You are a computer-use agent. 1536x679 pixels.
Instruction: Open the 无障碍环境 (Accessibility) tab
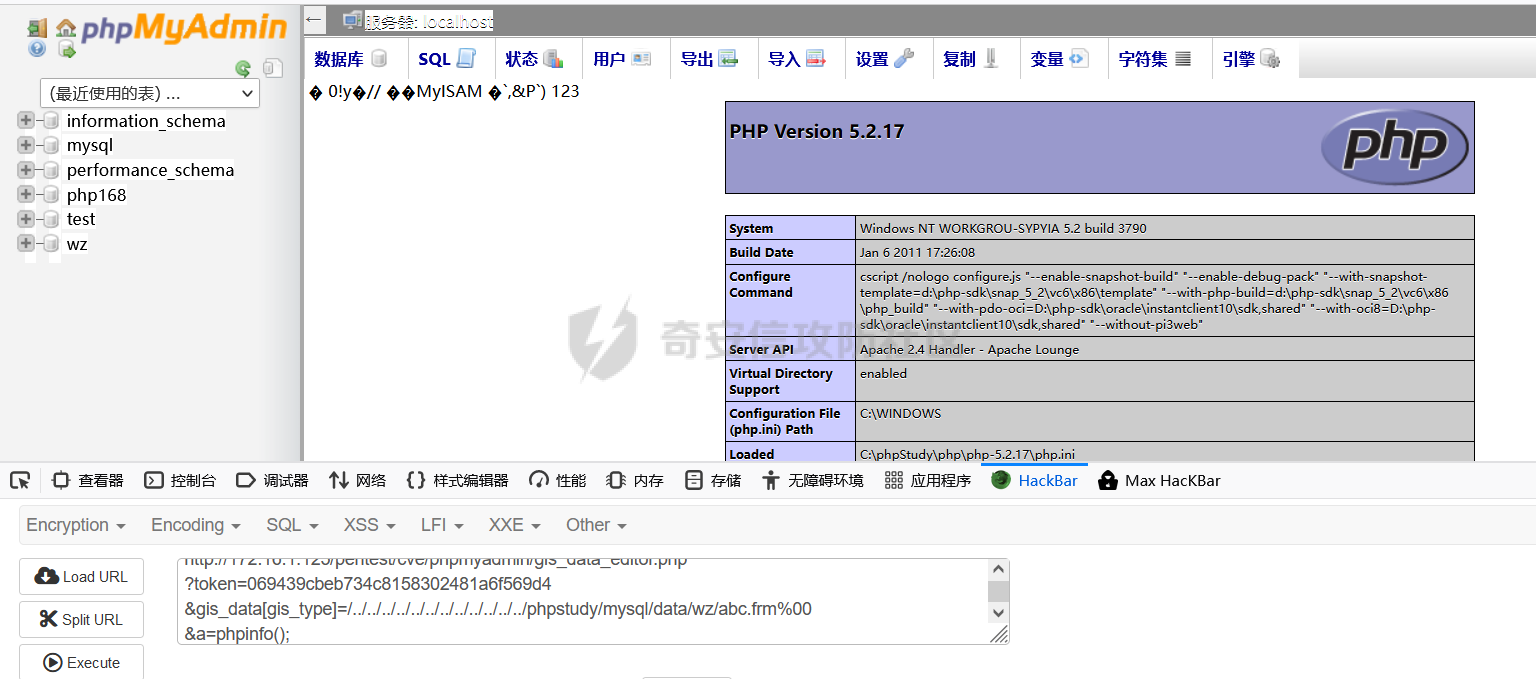812,480
